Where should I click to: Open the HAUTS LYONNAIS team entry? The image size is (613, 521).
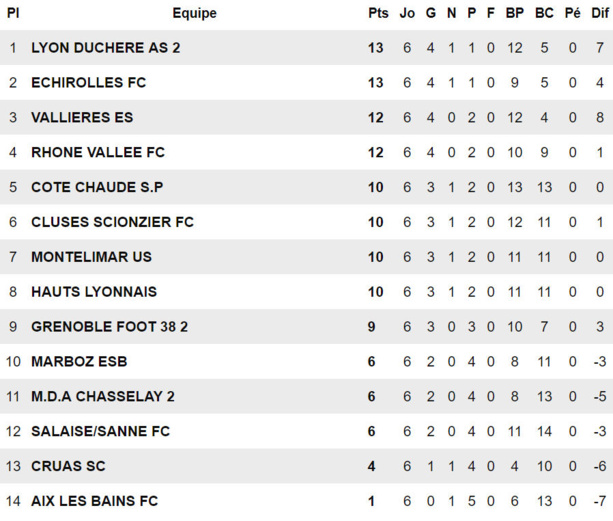[x=94, y=292]
